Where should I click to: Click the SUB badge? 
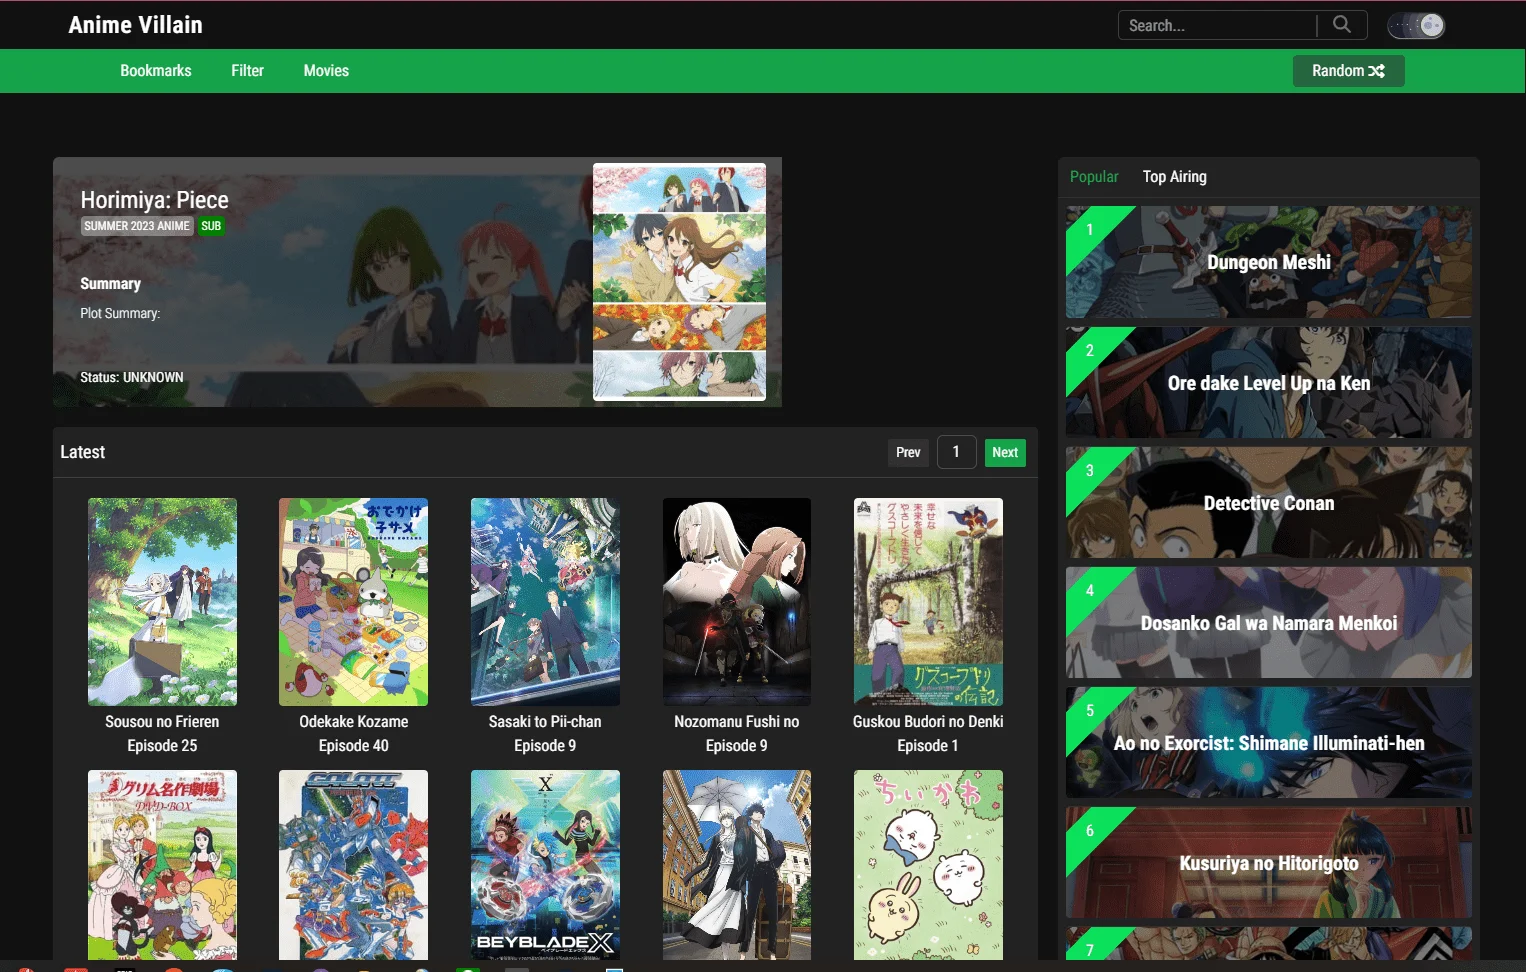click(x=211, y=226)
